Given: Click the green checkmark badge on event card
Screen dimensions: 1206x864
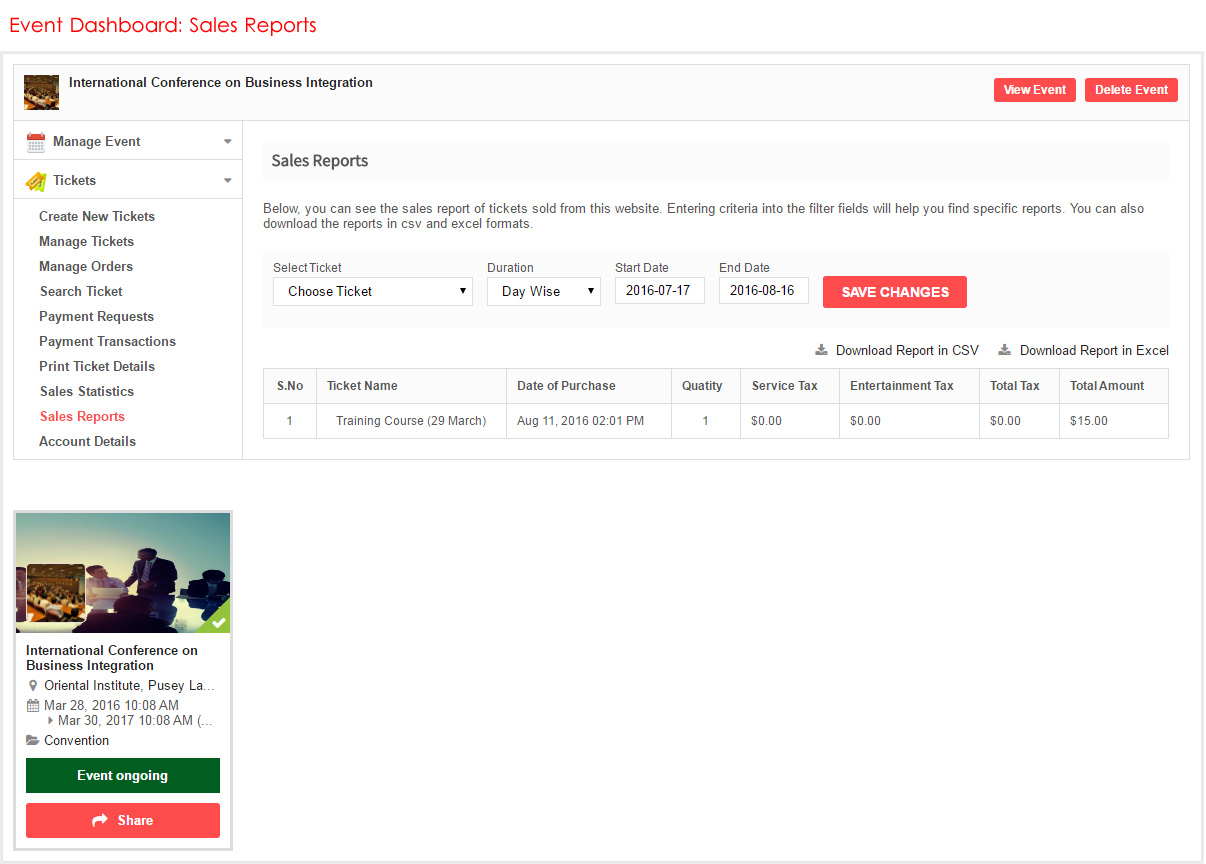Looking at the screenshot, I should [x=218, y=622].
